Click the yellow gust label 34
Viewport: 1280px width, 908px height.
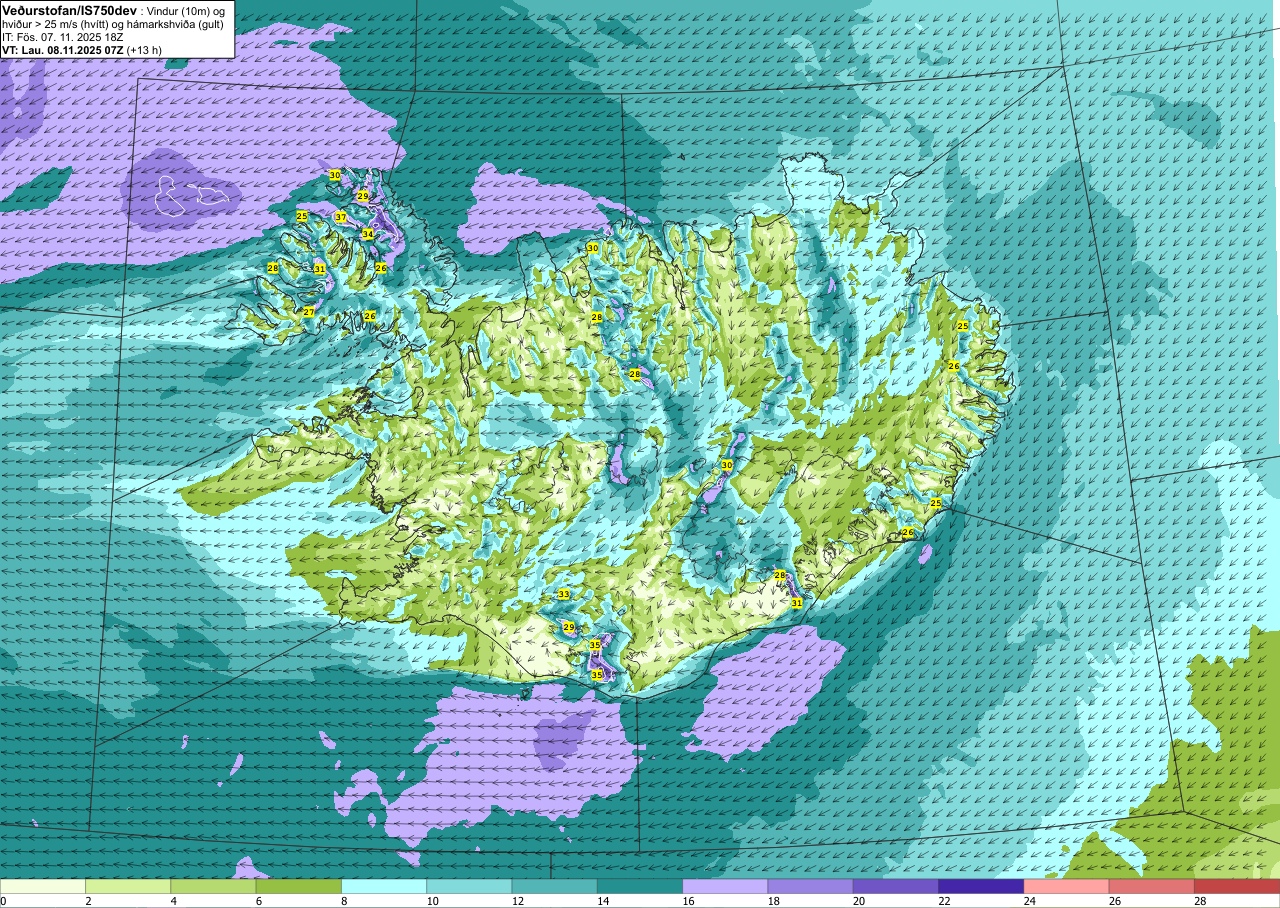click(368, 234)
